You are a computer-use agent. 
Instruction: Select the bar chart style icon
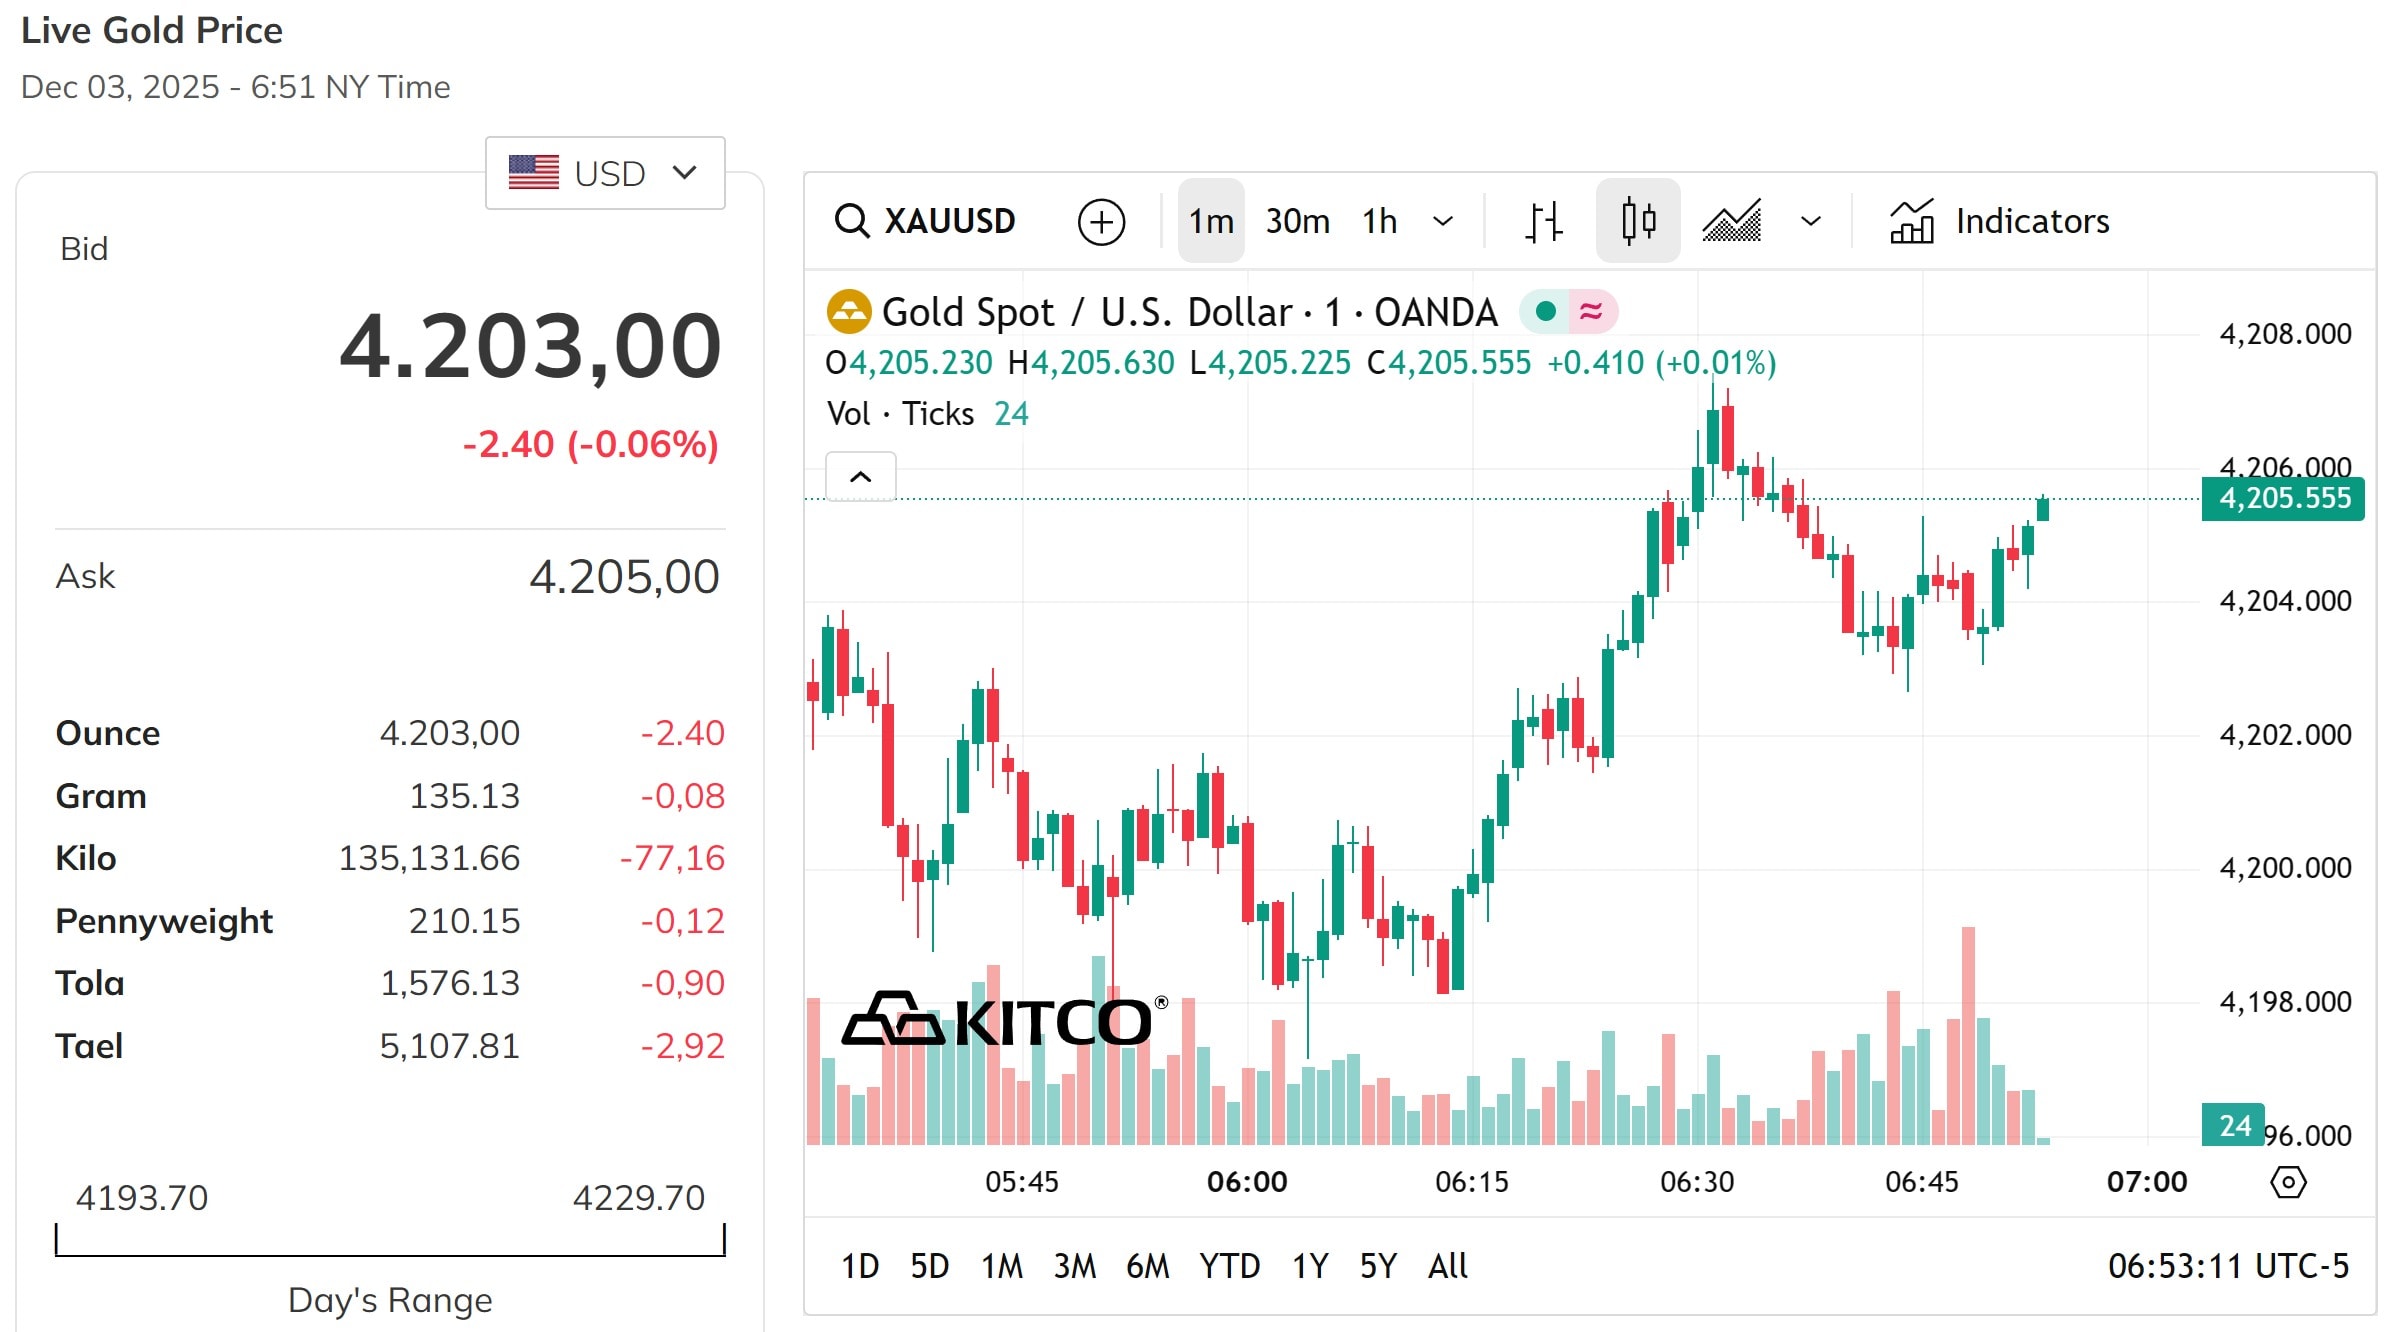point(1541,221)
